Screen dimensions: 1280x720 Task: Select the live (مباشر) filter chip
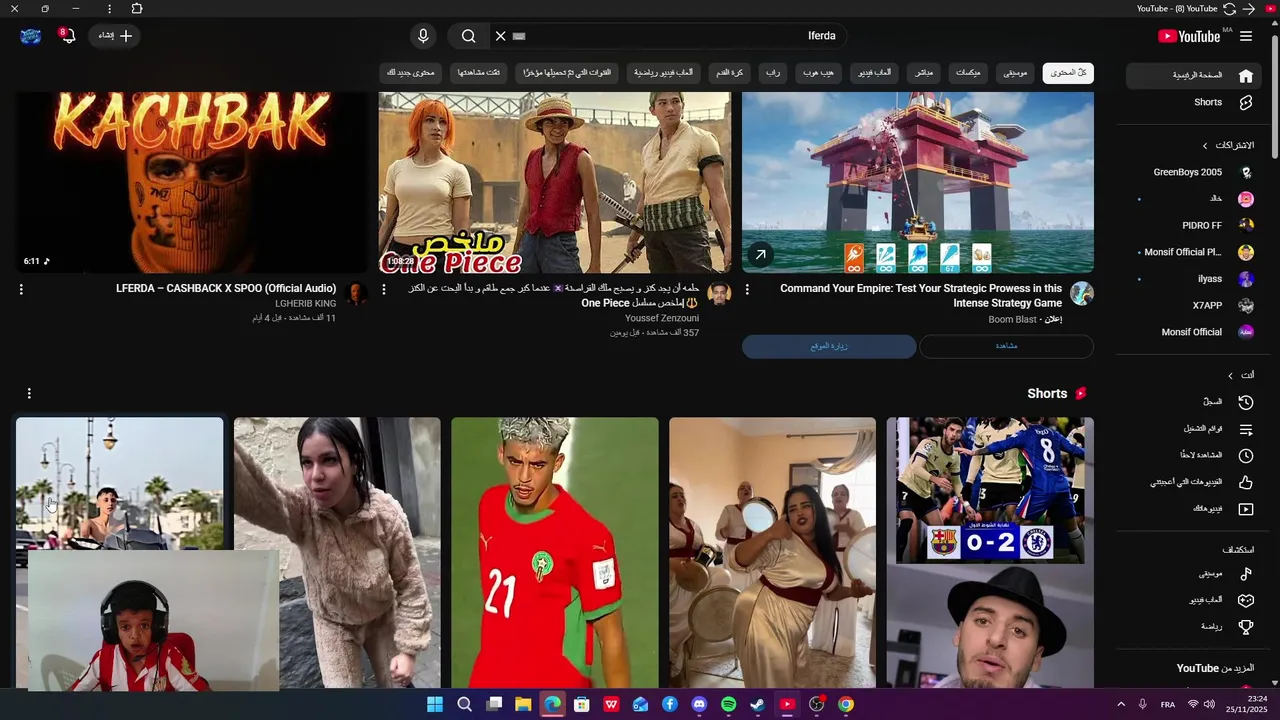pos(924,73)
